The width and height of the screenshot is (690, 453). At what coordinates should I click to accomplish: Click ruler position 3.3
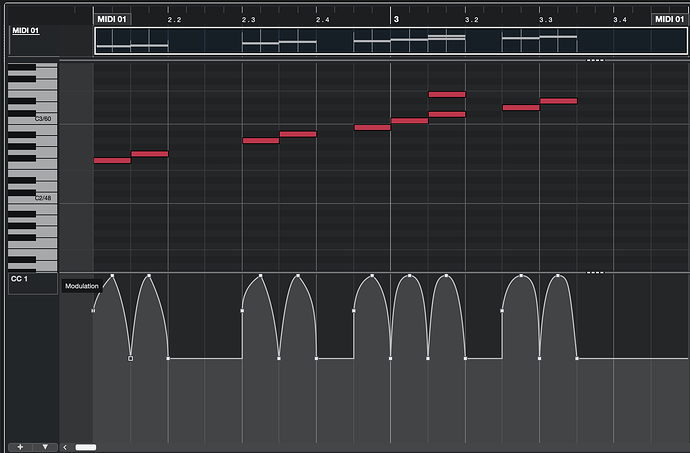(x=546, y=20)
